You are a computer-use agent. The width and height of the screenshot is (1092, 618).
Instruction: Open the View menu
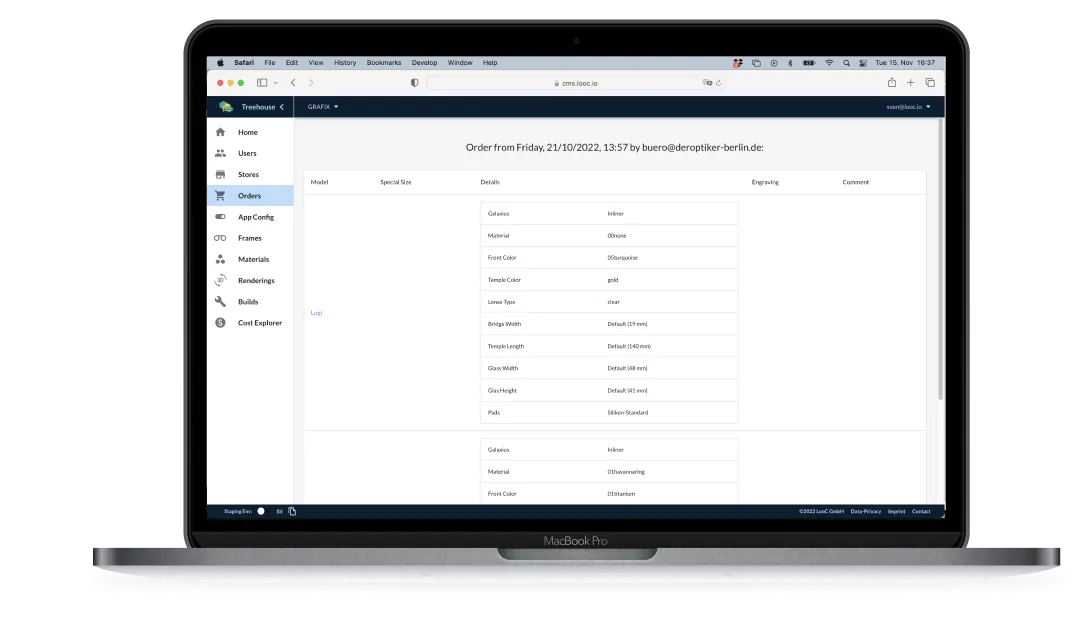tap(316, 63)
